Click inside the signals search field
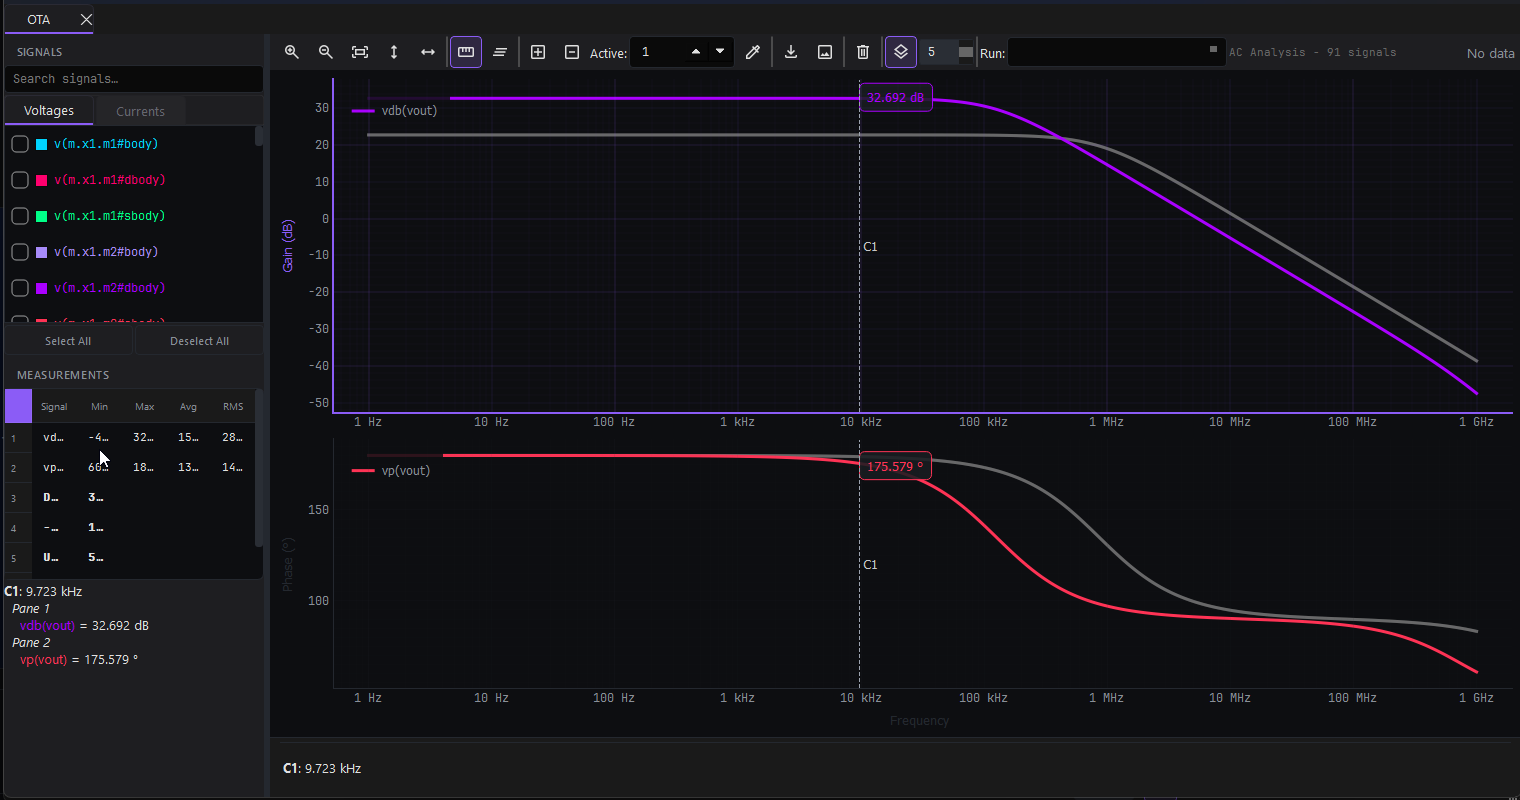Image resolution: width=1520 pixels, height=800 pixels. pyautogui.click(x=133, y=77)
